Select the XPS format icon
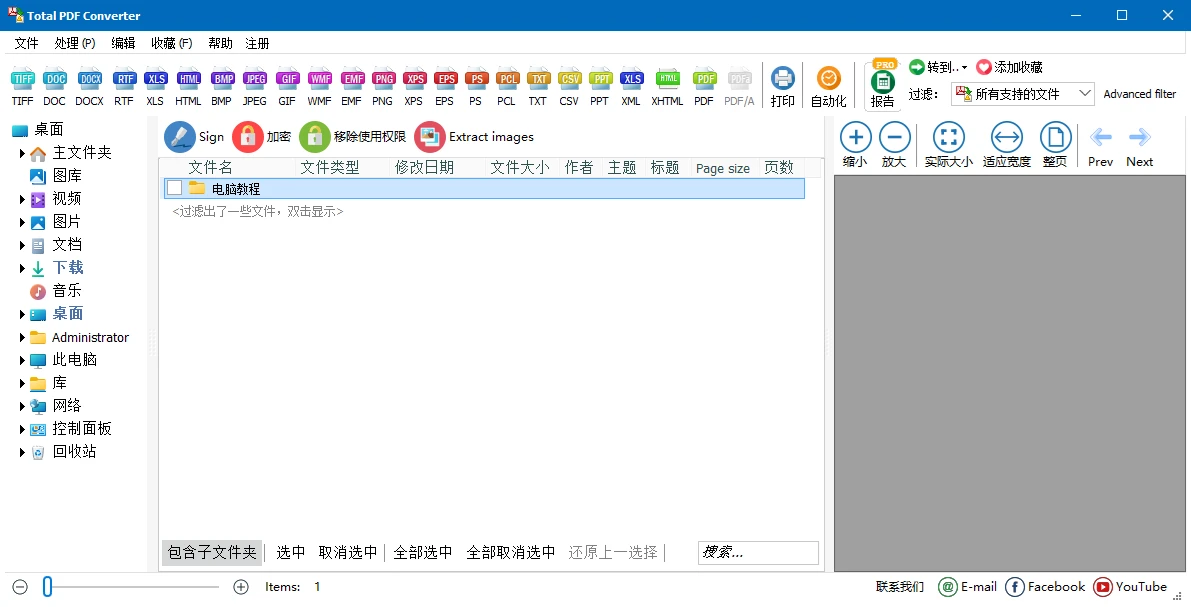The image size is (1191, 607). pyautogui.click(x=414, y=86)
